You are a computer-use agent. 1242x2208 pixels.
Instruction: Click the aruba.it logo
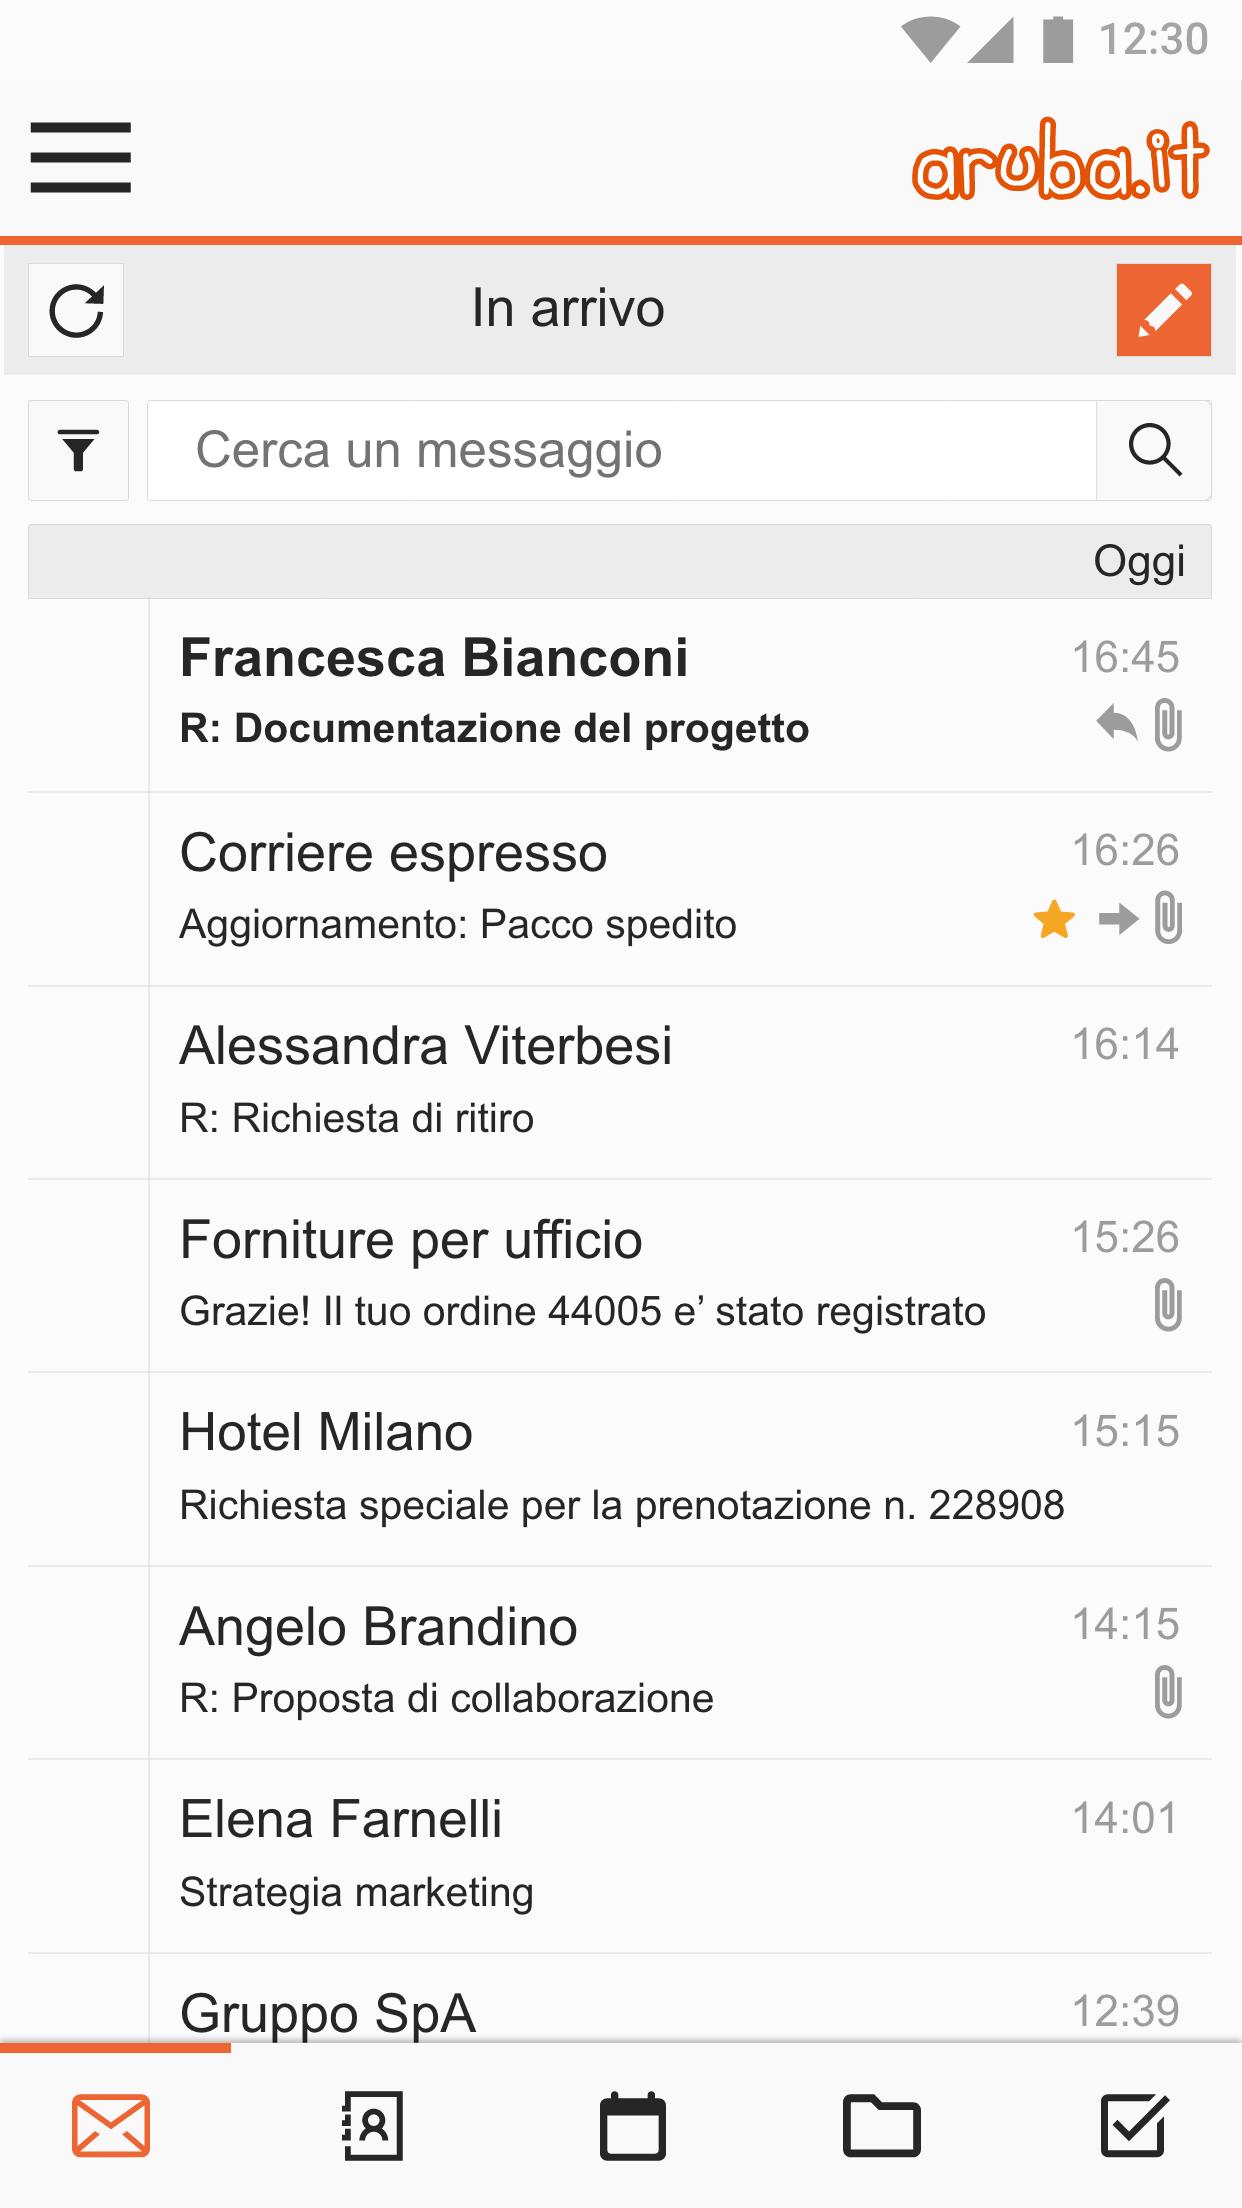coord(1060,160)
